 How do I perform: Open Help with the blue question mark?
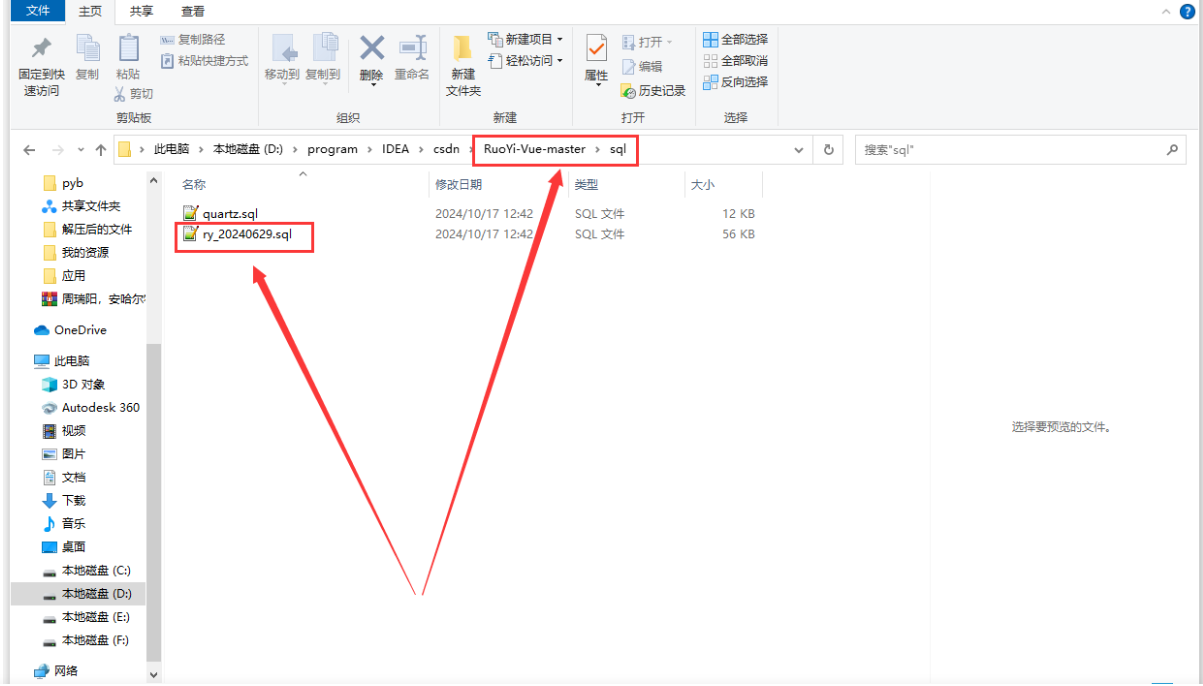[x=1187, y=11]
